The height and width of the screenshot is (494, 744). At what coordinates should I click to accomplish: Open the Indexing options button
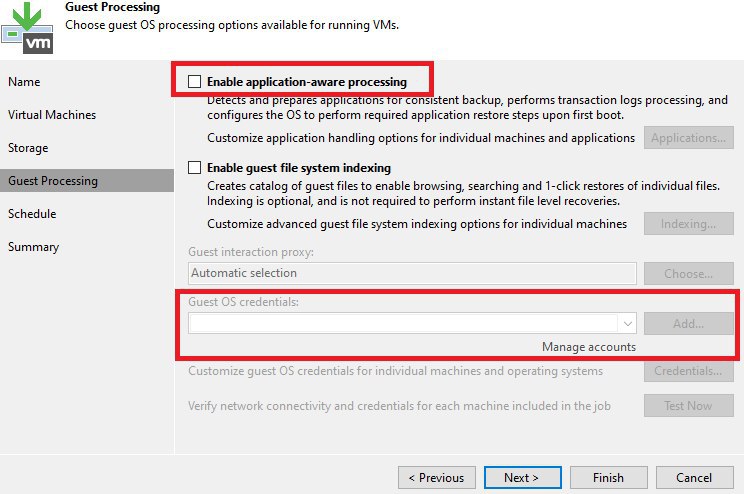689,224
